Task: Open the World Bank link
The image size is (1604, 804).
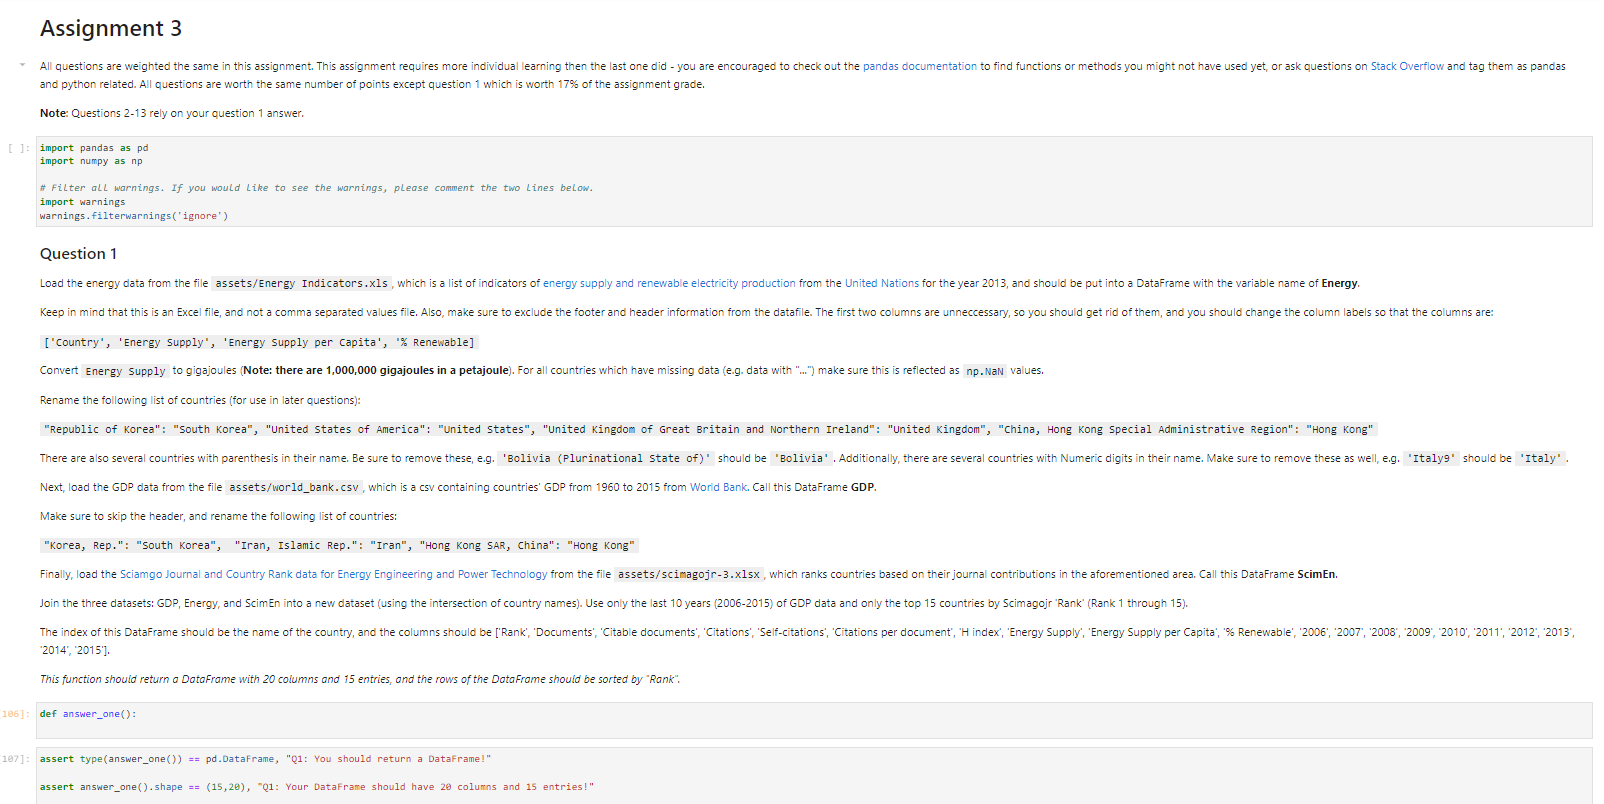Action: pos(718,487)
